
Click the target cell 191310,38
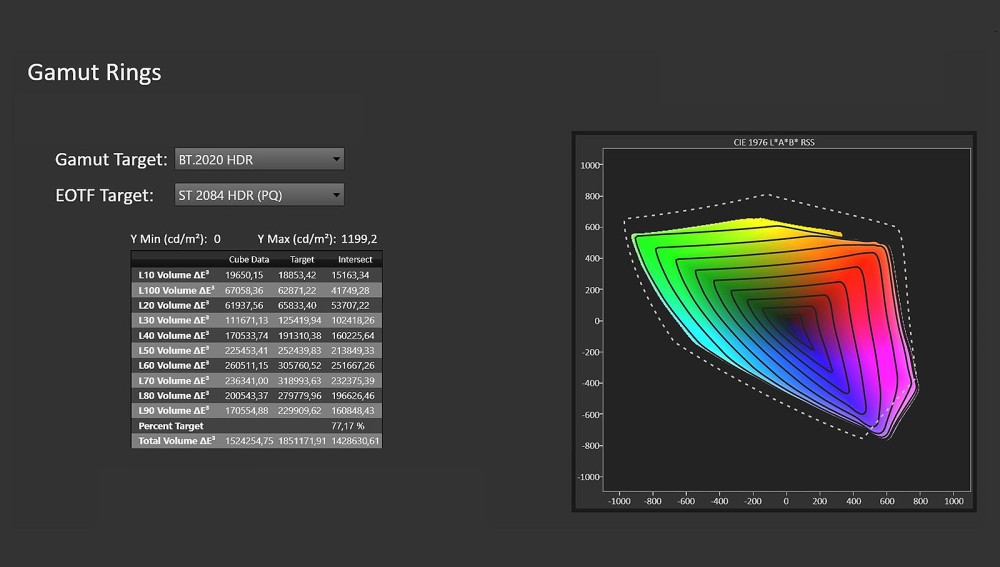click(x=300, y=335)
